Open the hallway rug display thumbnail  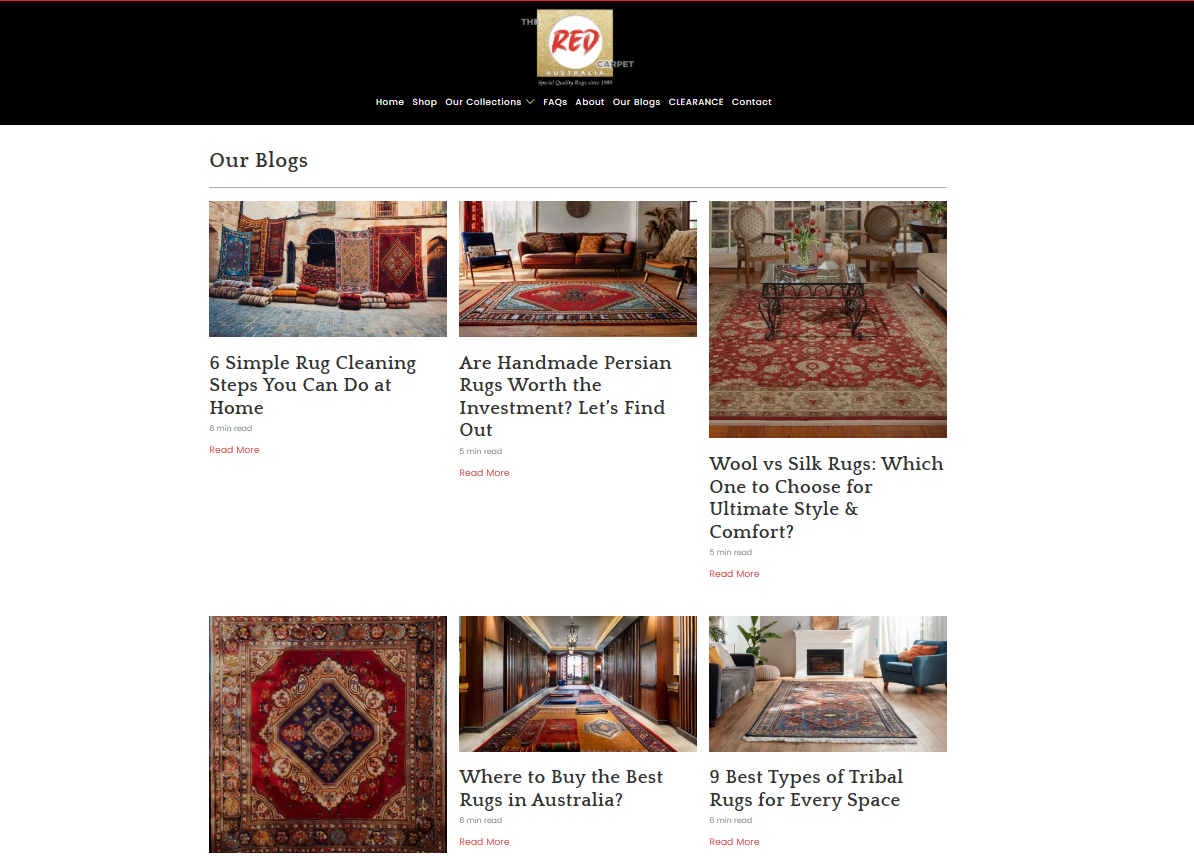(578, 684)
